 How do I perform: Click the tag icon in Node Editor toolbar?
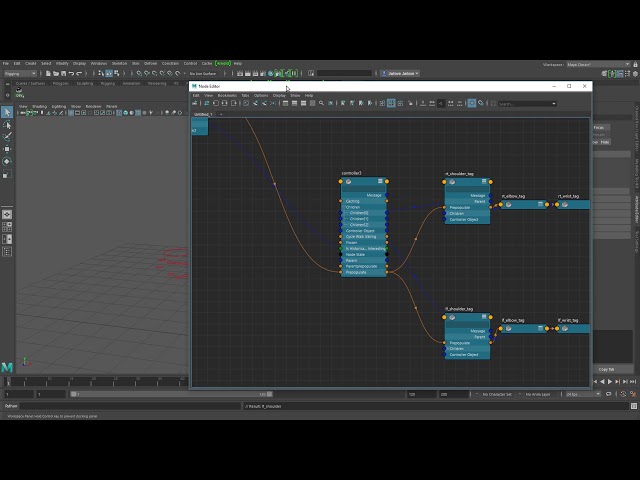(481, 103)
